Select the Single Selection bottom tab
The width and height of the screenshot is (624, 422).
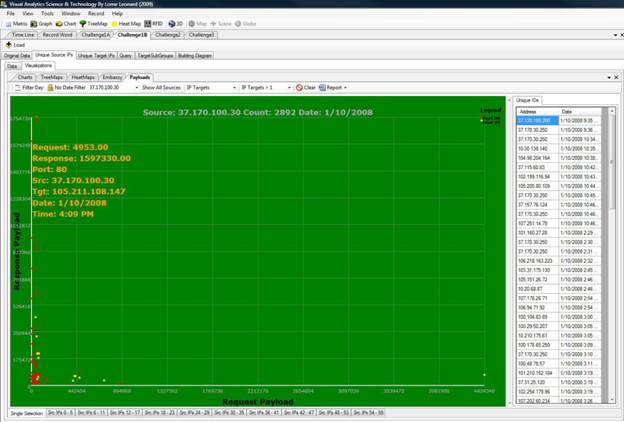pyautogui.click(x=26, y=413)
